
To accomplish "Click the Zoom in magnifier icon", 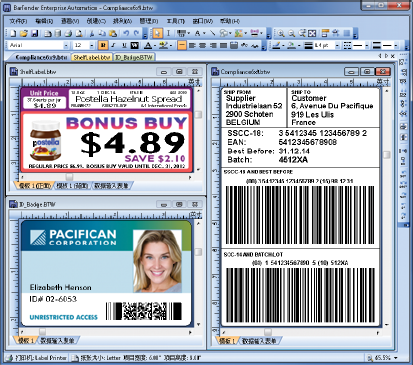I will tap(281, 33).
